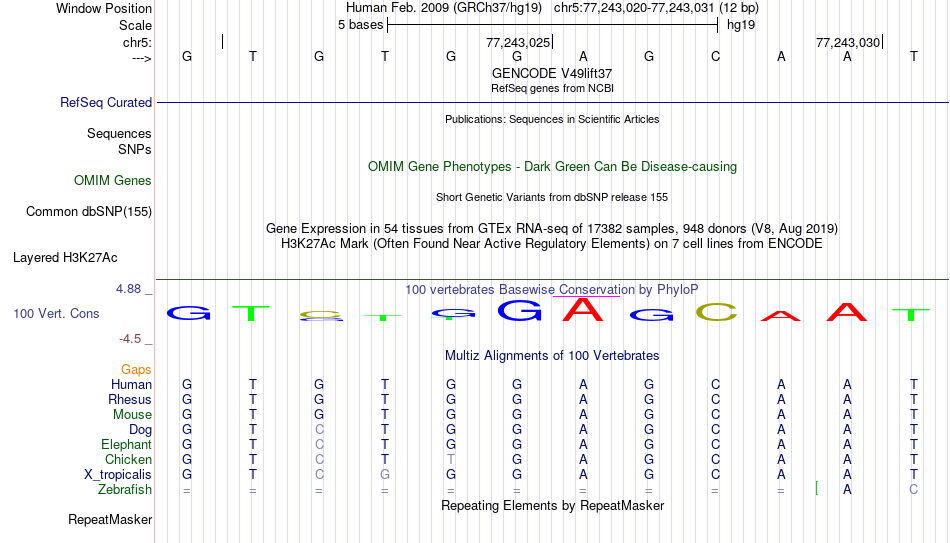Select the Zebrafish alignment row label
The height and width of the screenshot is (543, 950).
click(125, 489)
